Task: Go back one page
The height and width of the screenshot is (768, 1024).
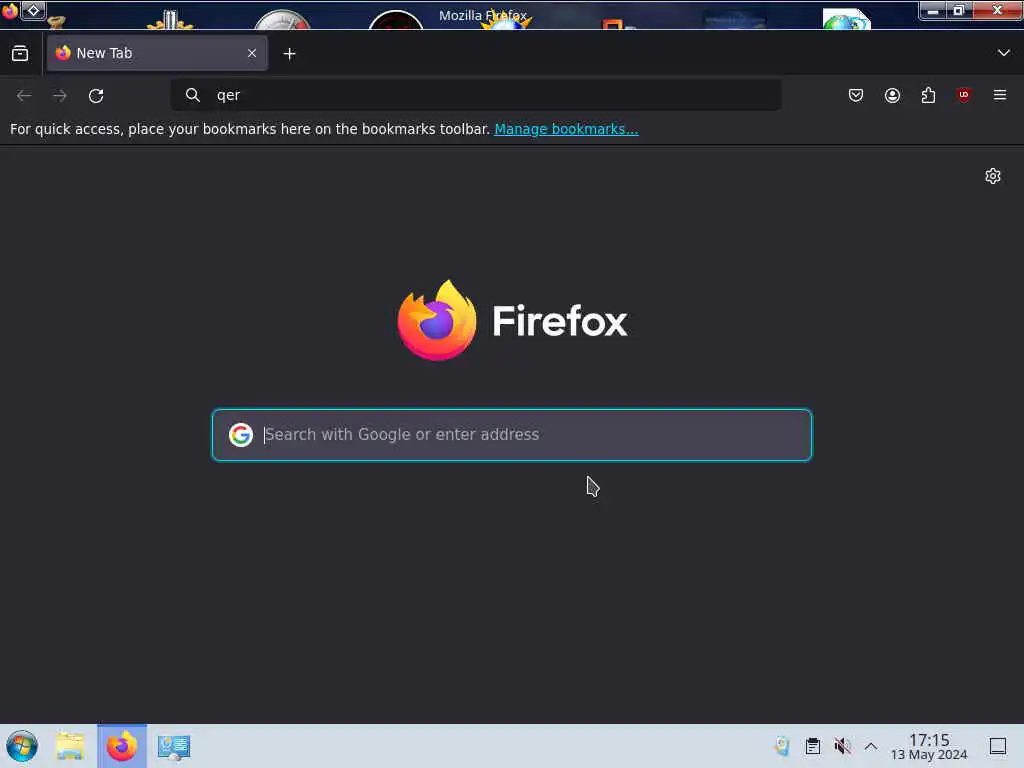Action: [24, 95]
